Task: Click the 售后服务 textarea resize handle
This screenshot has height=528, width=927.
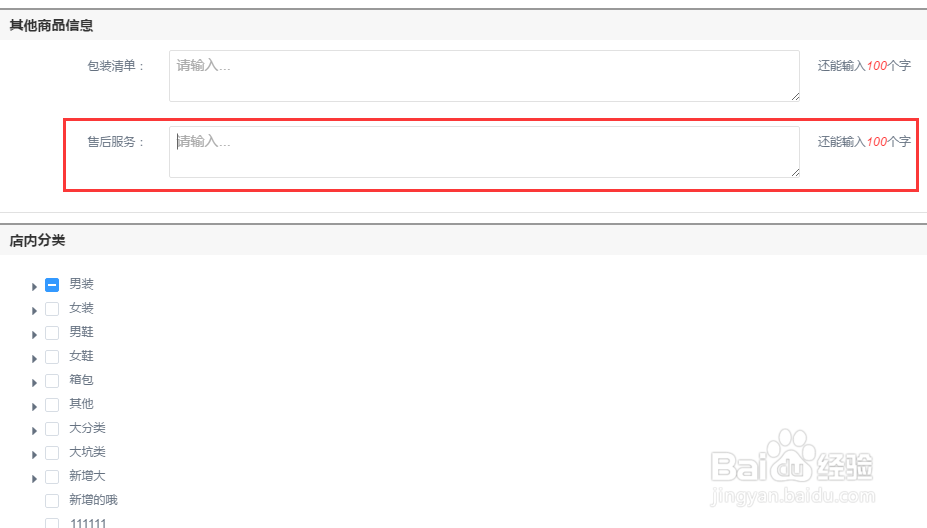Action: pos(795,173)
